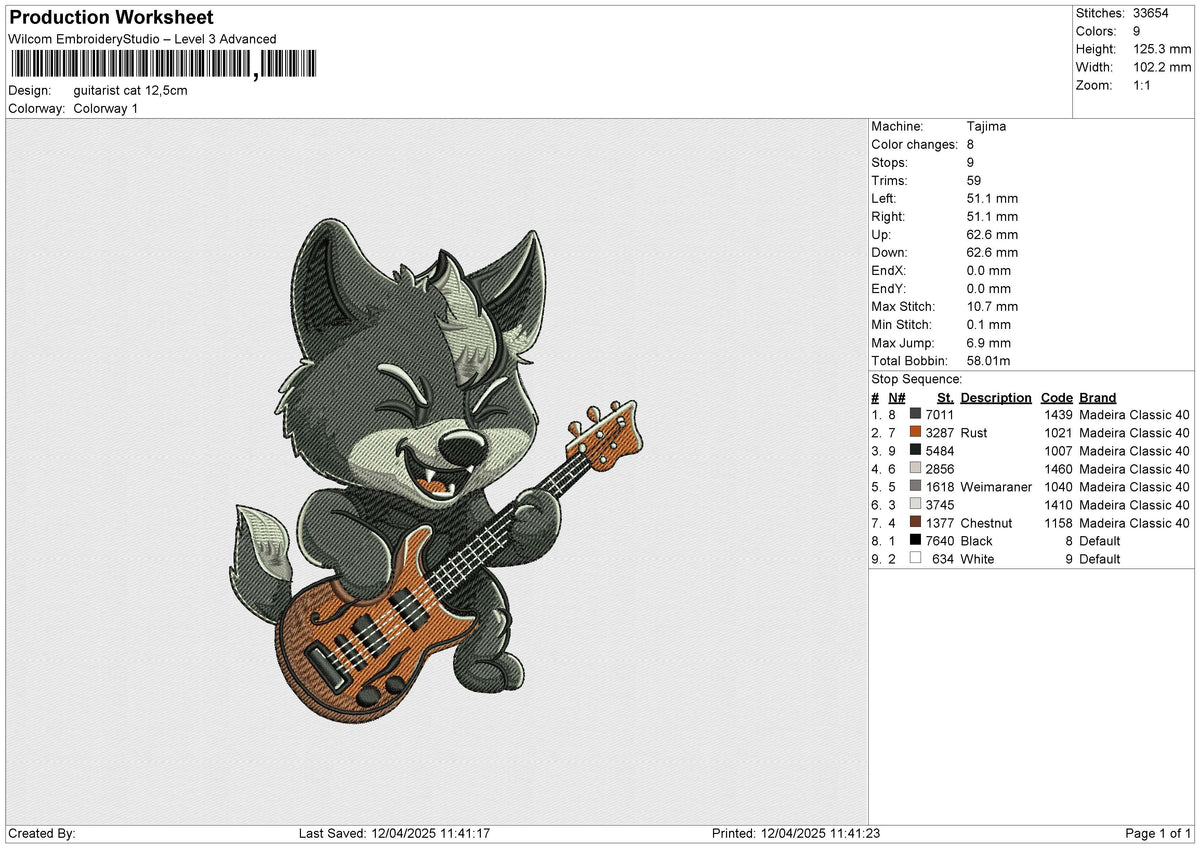
Task: Click the Black color swatch
Action: tap(915, 541)
